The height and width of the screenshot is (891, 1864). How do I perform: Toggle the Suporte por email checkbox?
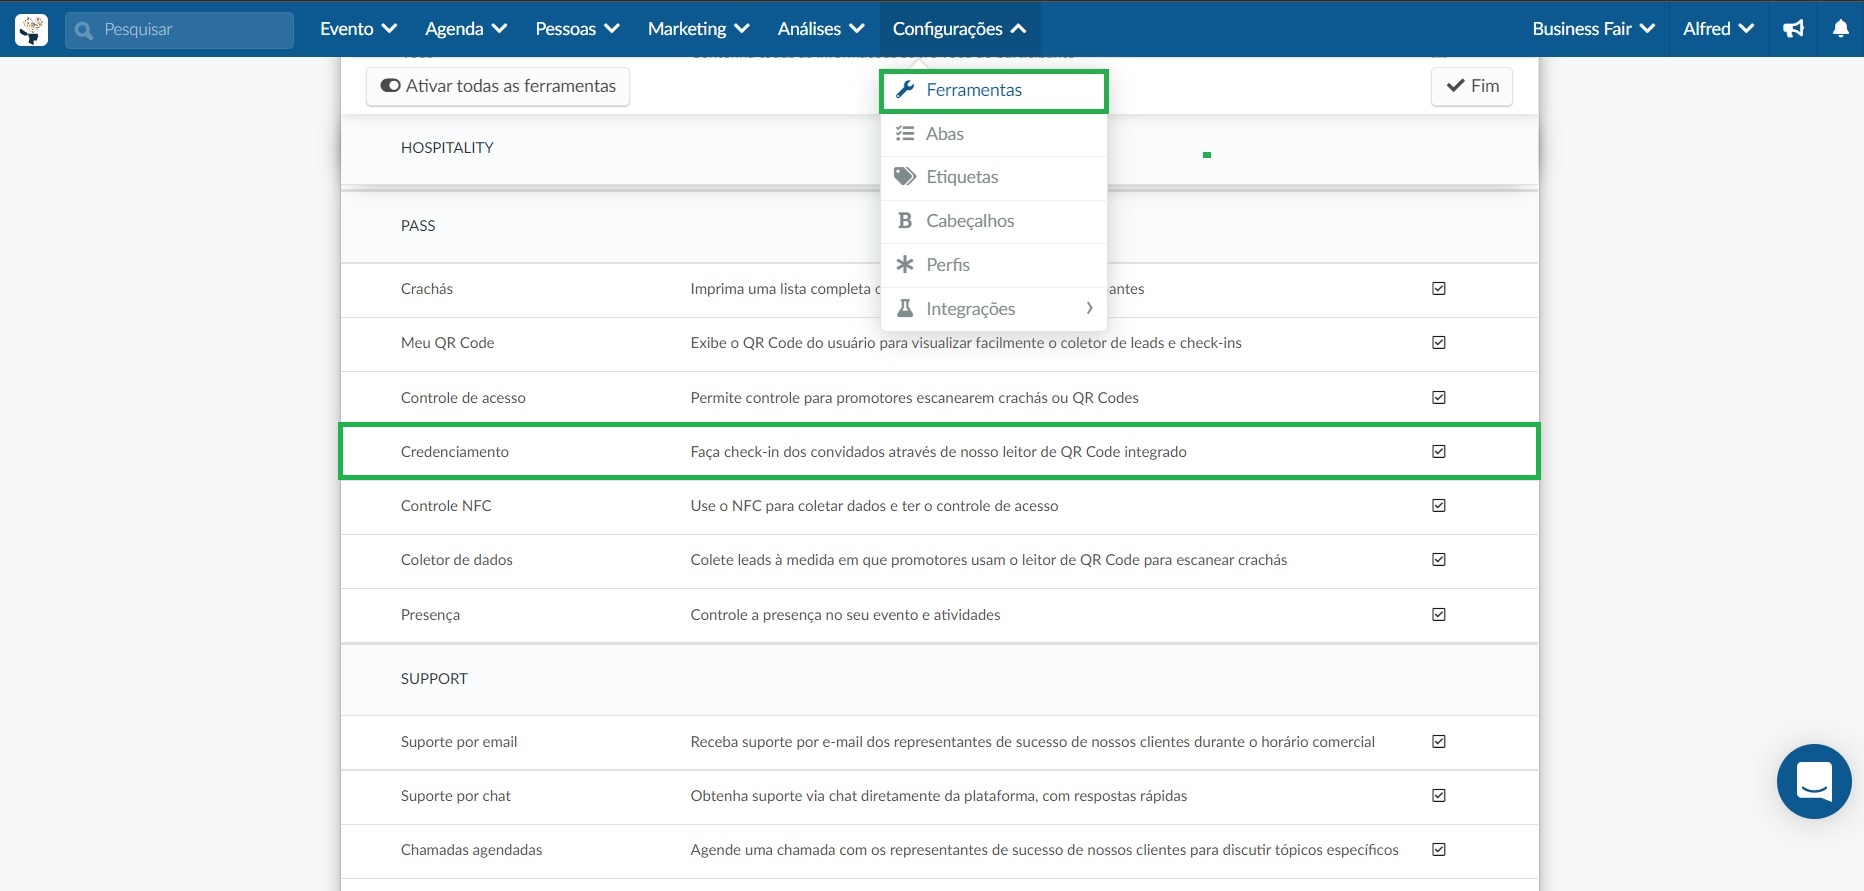(1439, 741)
